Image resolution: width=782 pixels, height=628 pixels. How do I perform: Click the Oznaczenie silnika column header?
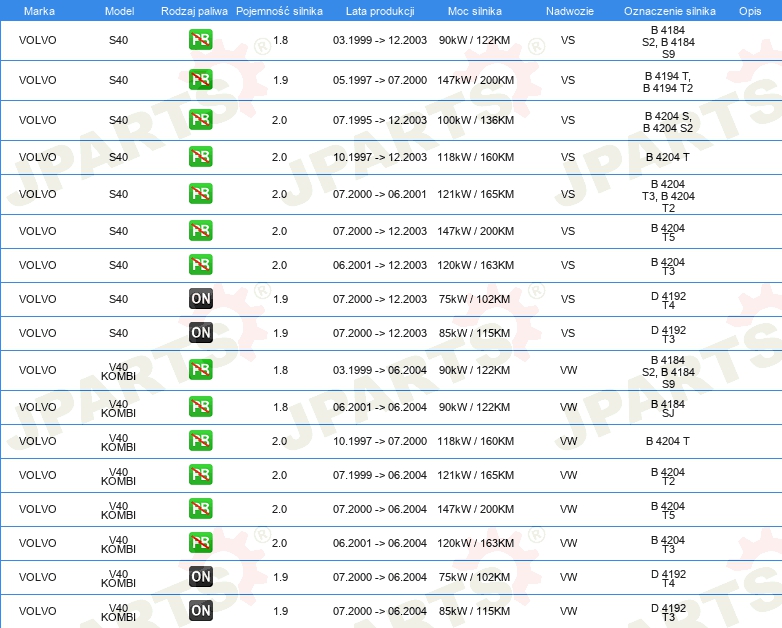click(x=670, y=11)
